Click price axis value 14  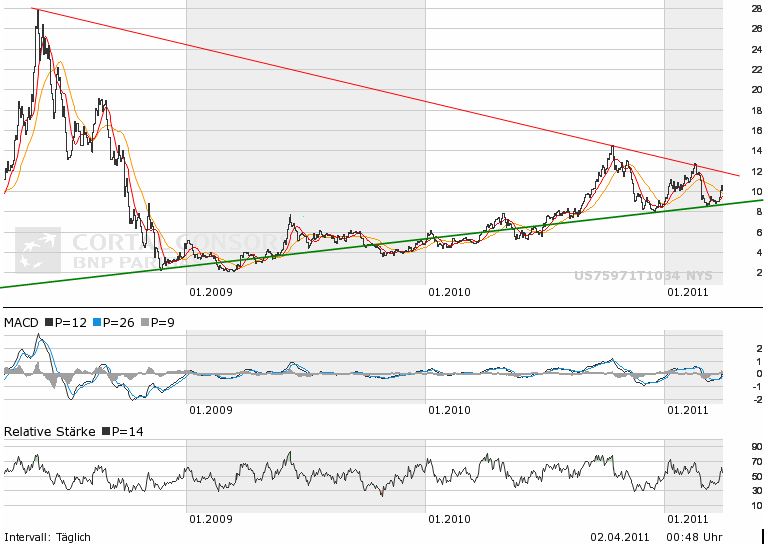click(757, 151)
